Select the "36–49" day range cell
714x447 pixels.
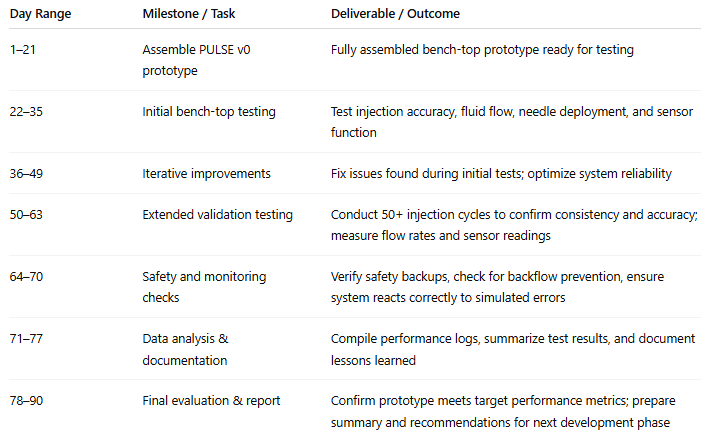pos(29,174)
